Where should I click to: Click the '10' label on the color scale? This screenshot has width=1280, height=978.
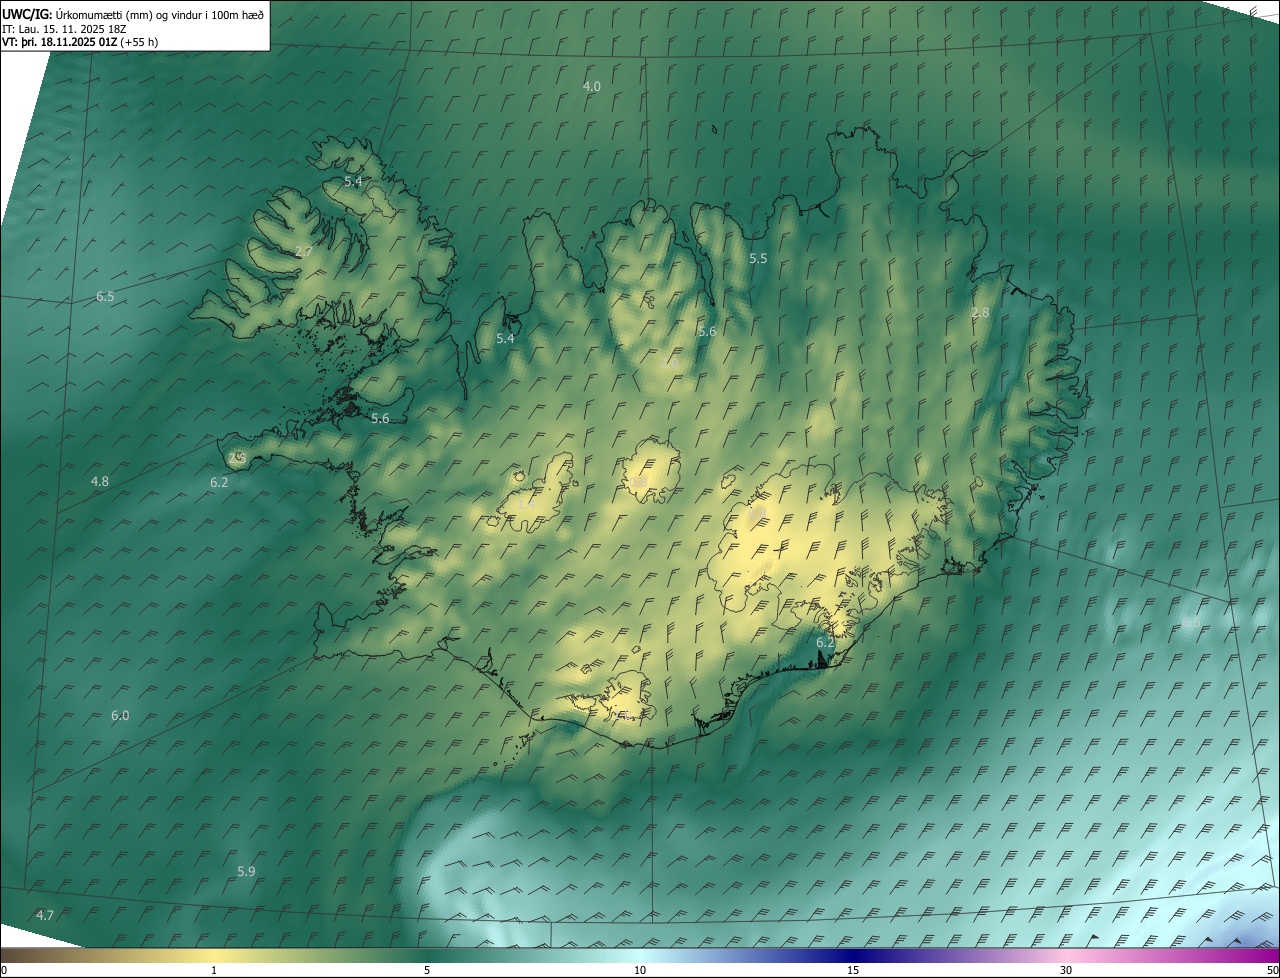(640, 971)
